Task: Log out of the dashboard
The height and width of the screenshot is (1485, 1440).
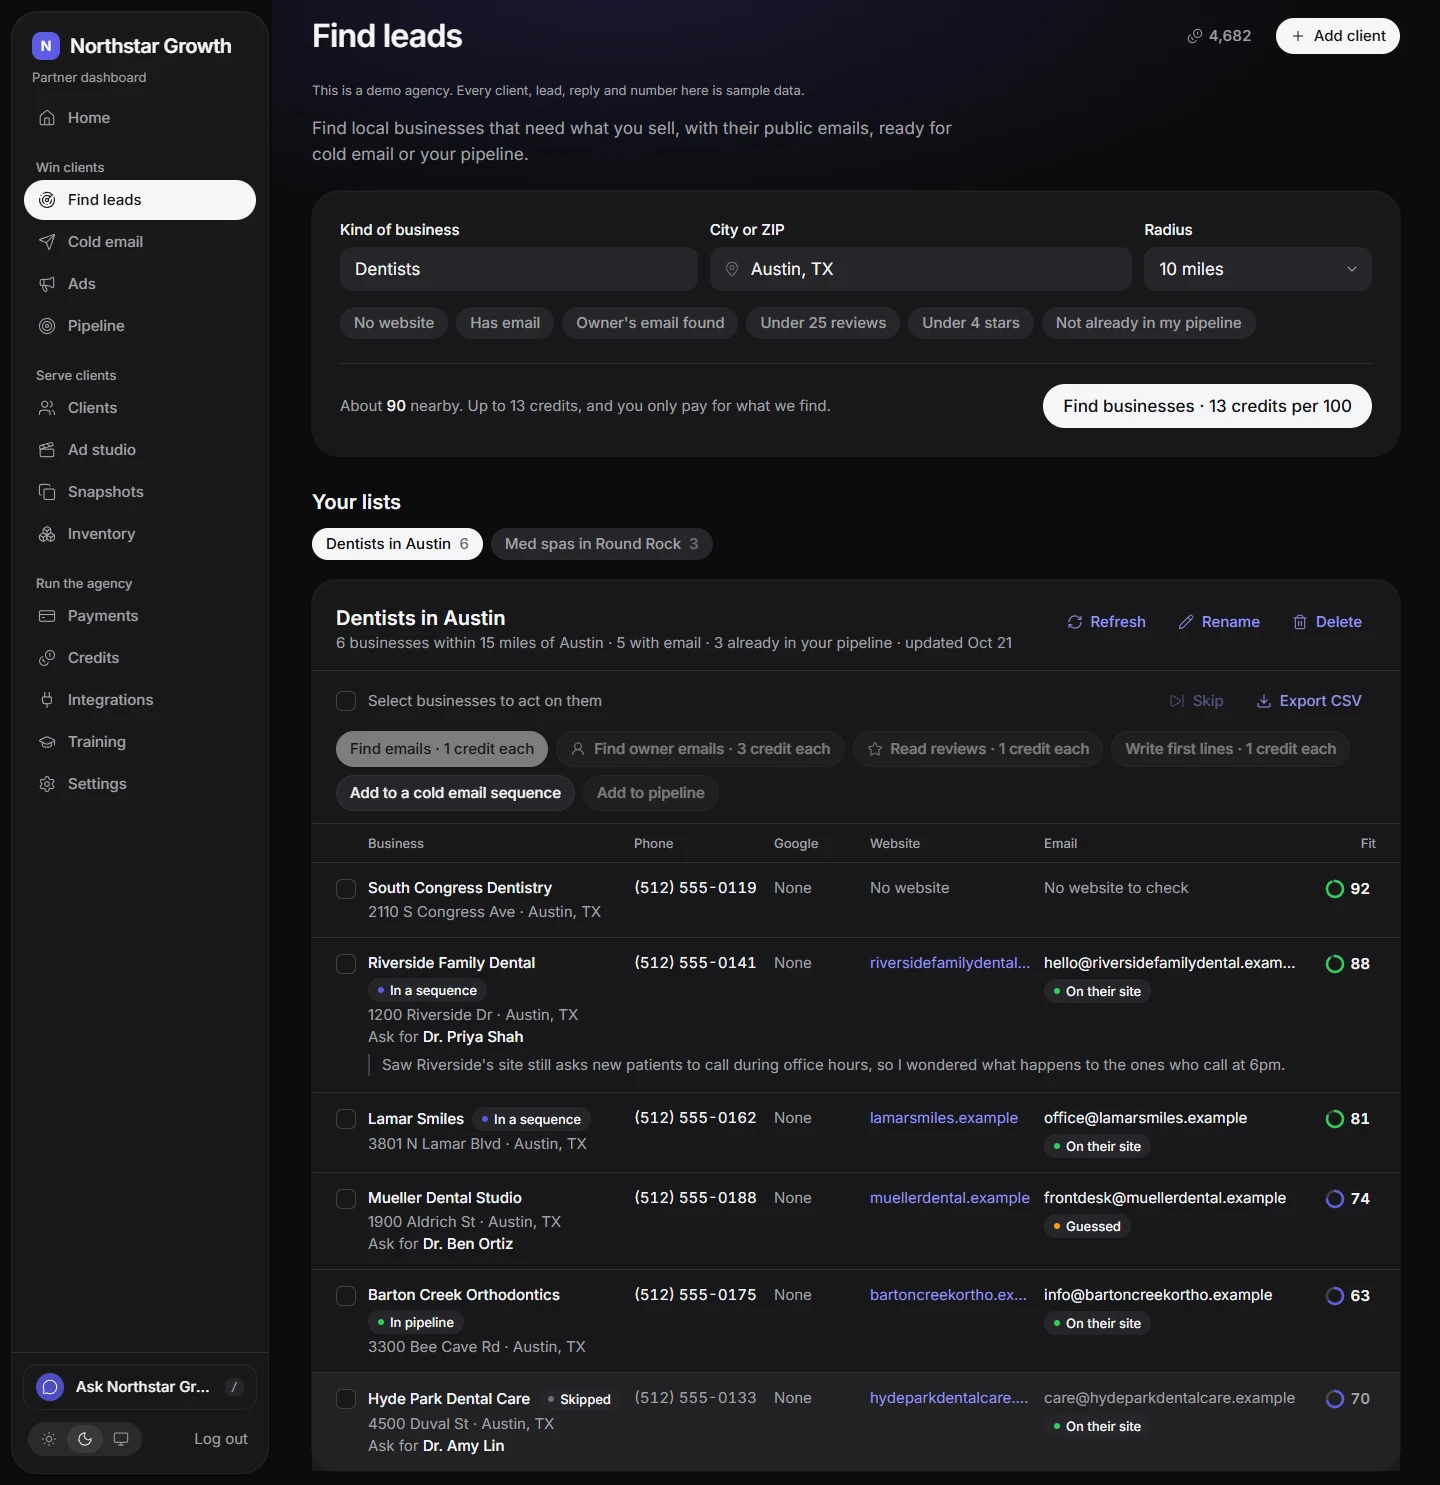Action: click(x=221, y=1439)
